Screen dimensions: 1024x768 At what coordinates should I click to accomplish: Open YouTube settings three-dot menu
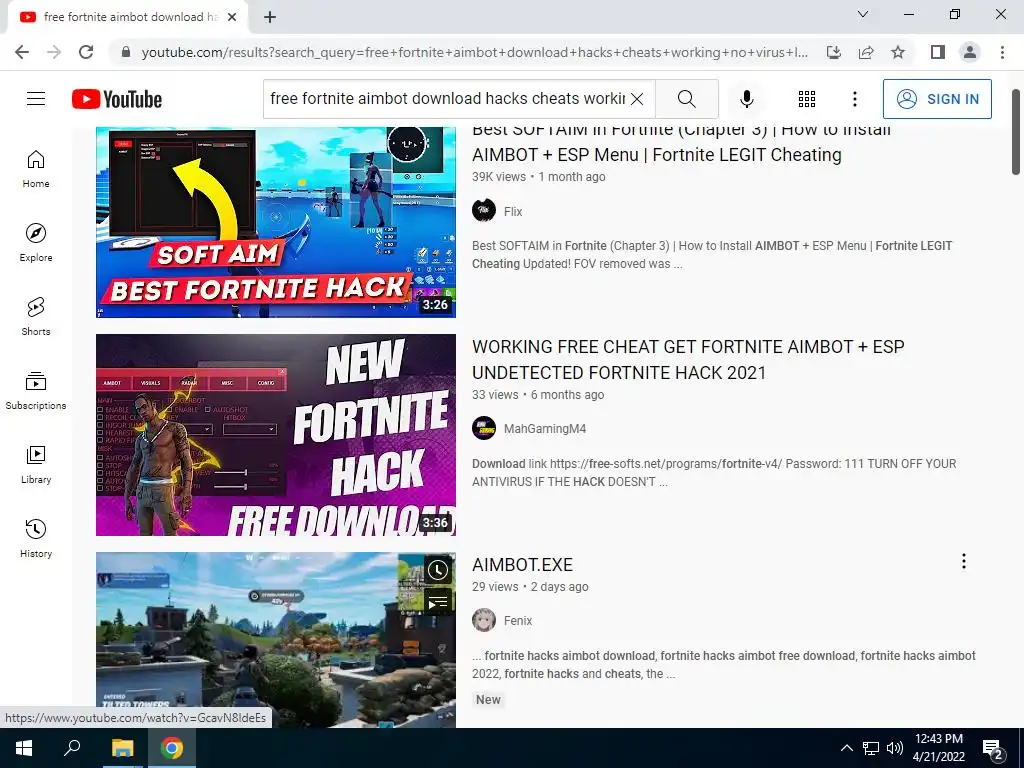point(855,99)
